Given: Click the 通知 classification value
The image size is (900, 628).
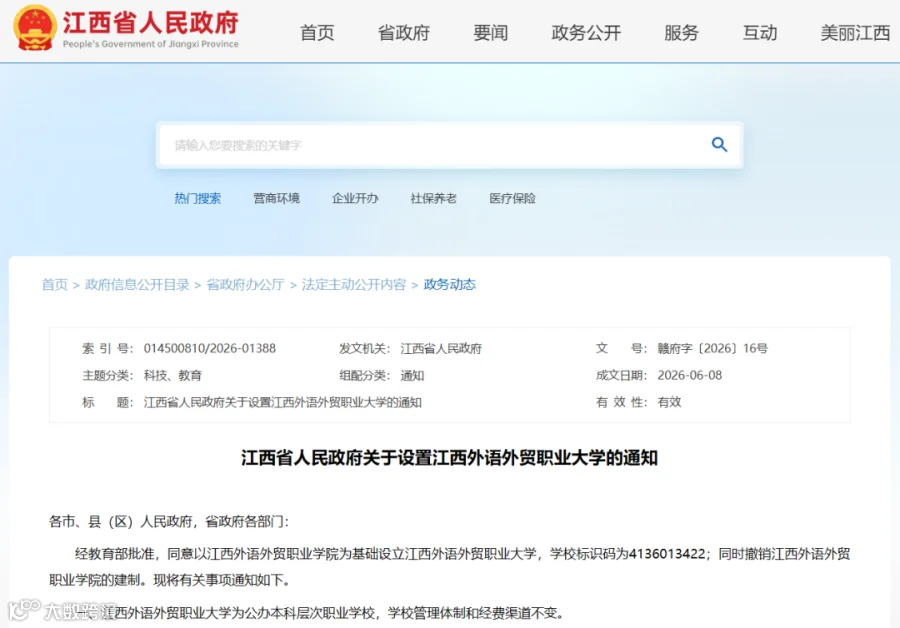Looking at the screenshot, I should pos(412,375).
